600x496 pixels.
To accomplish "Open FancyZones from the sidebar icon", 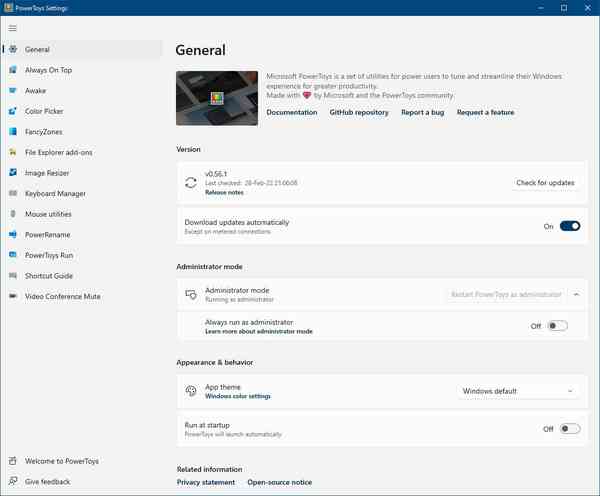I will pos(12,132).
